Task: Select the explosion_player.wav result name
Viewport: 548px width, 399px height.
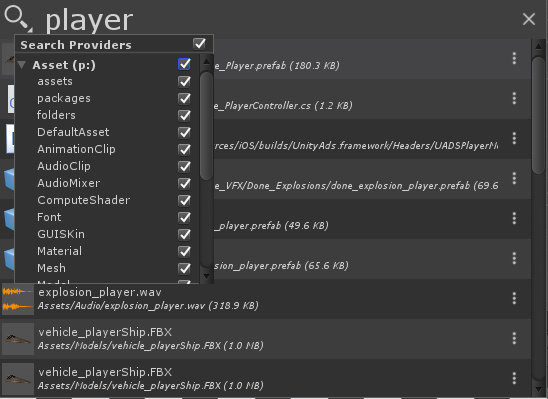Action: (100, 292)
